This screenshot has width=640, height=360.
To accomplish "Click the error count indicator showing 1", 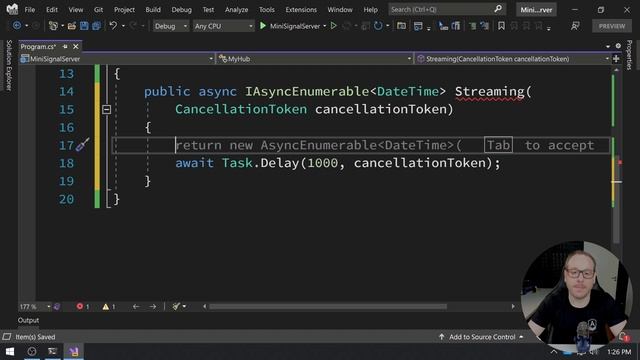I will (83, 307).
